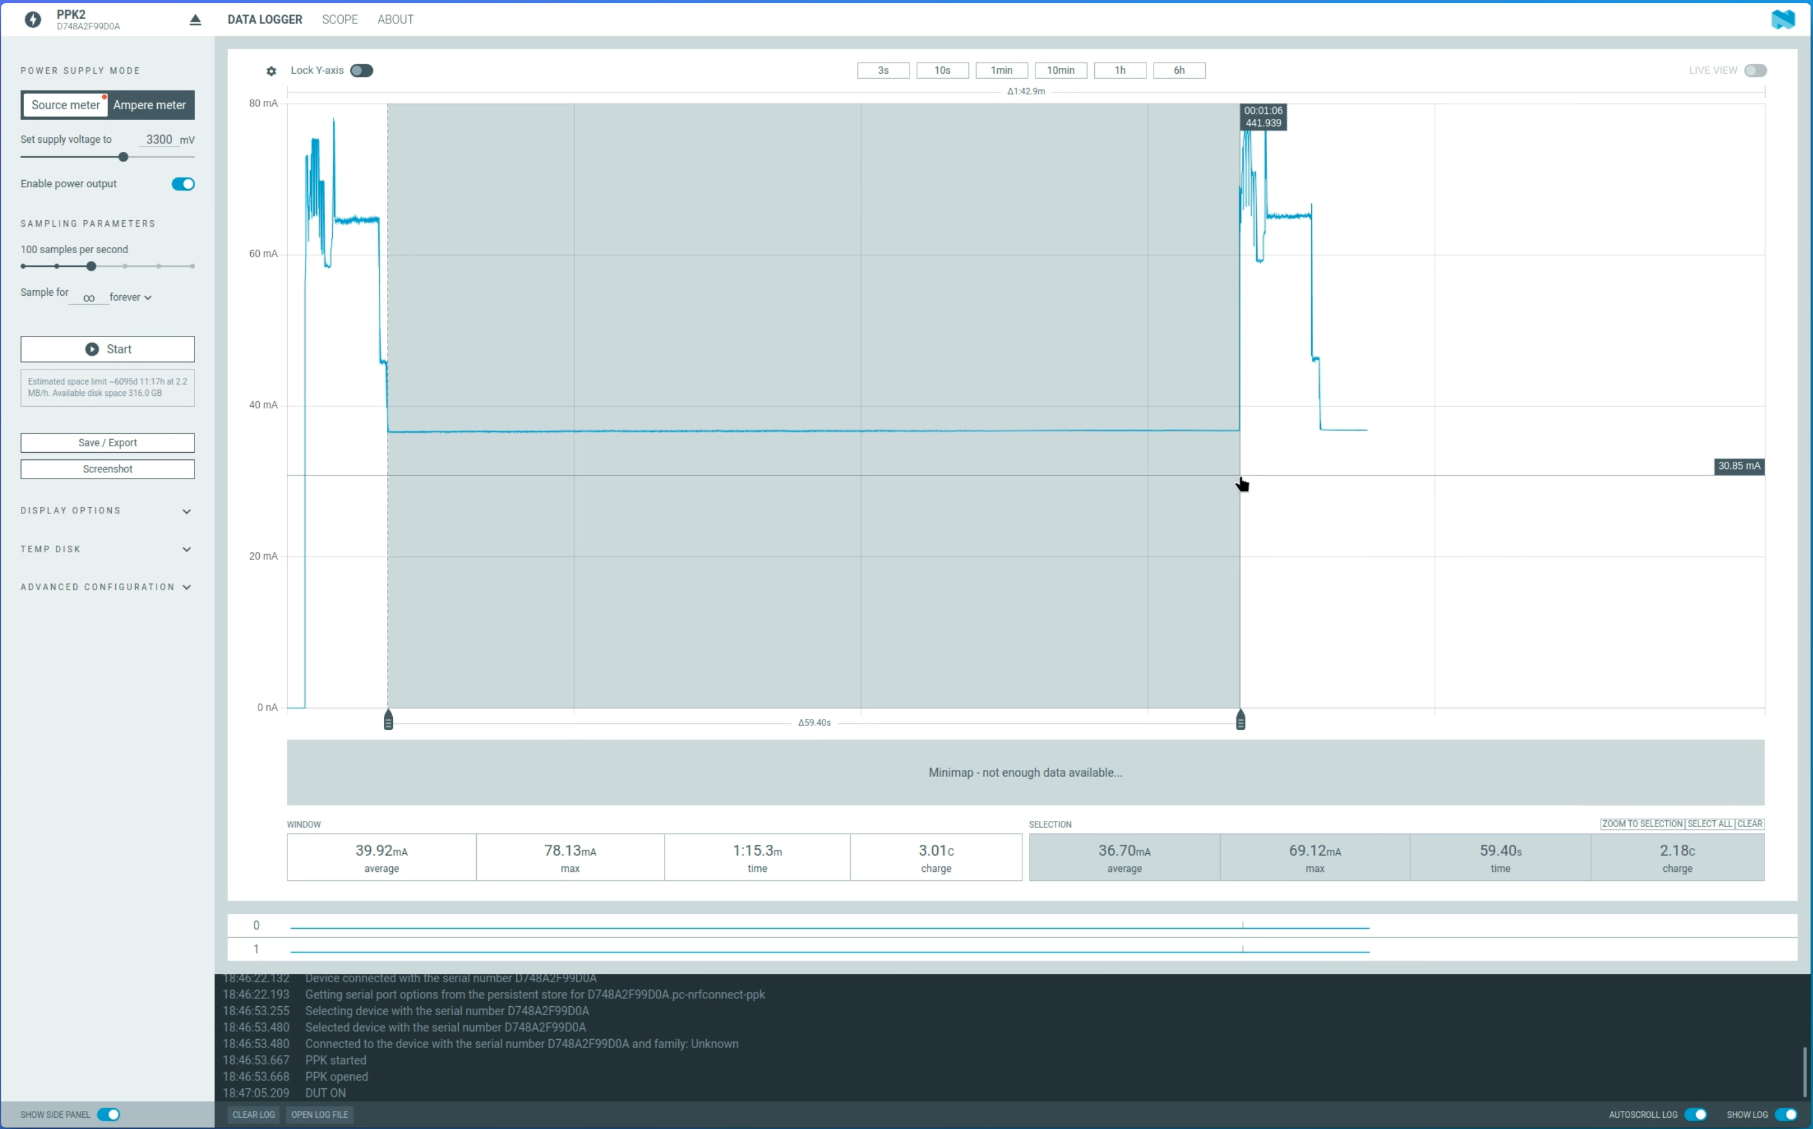
Task: Click the supply voltage slider handle
Action: coord(123,157)
